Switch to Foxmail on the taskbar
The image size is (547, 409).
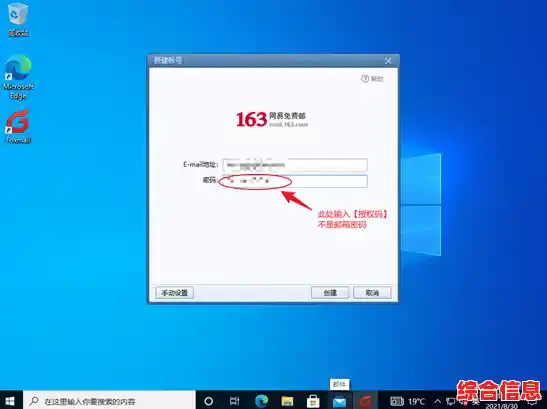(x=365, y=401)
